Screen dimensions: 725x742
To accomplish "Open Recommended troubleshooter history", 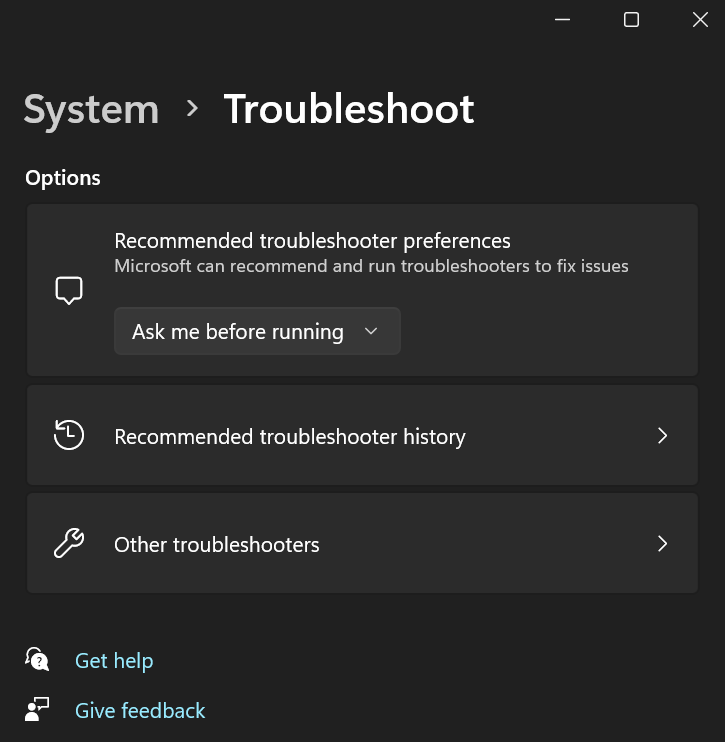I will [289, 436].
